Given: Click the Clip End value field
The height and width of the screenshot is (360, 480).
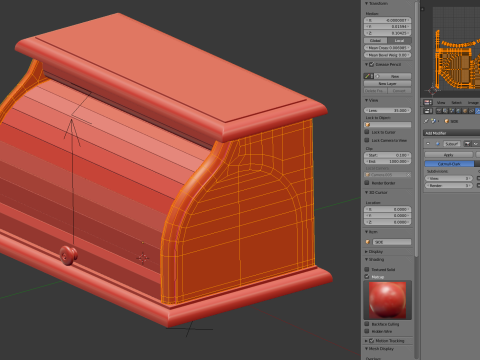Looking at the screenshot, I should (x=388, y=161).
